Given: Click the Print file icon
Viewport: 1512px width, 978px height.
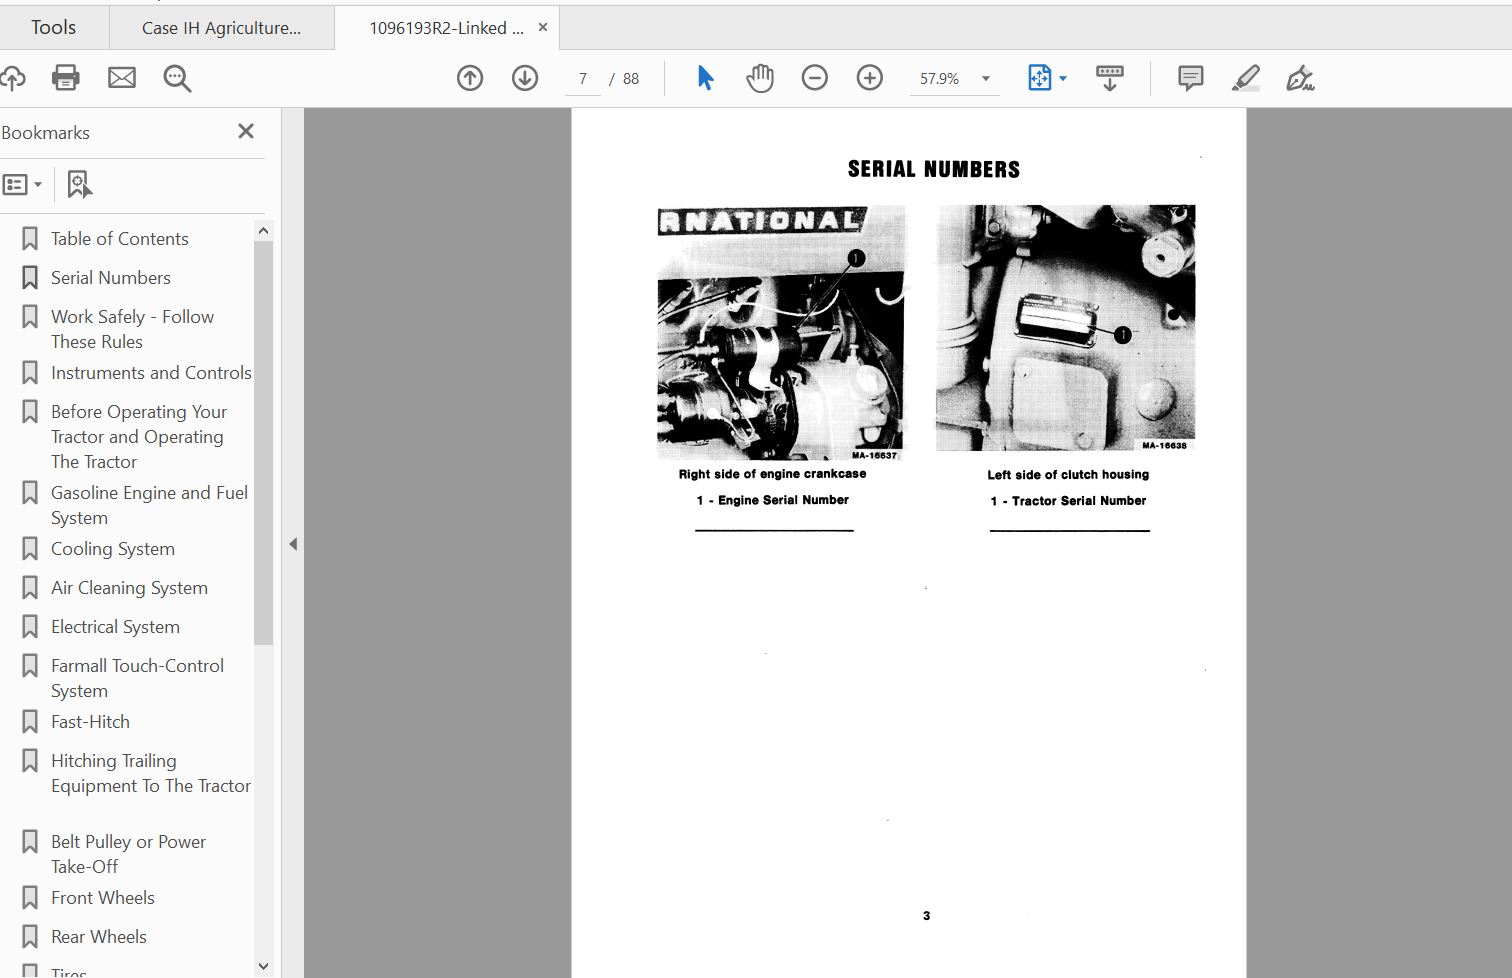Looking at the screenshot, I should click(66, 78).
